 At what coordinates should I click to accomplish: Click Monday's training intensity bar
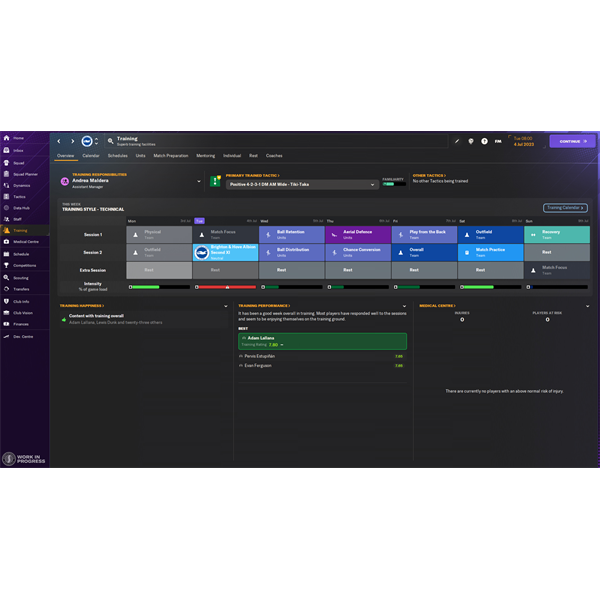pos(159,287)
